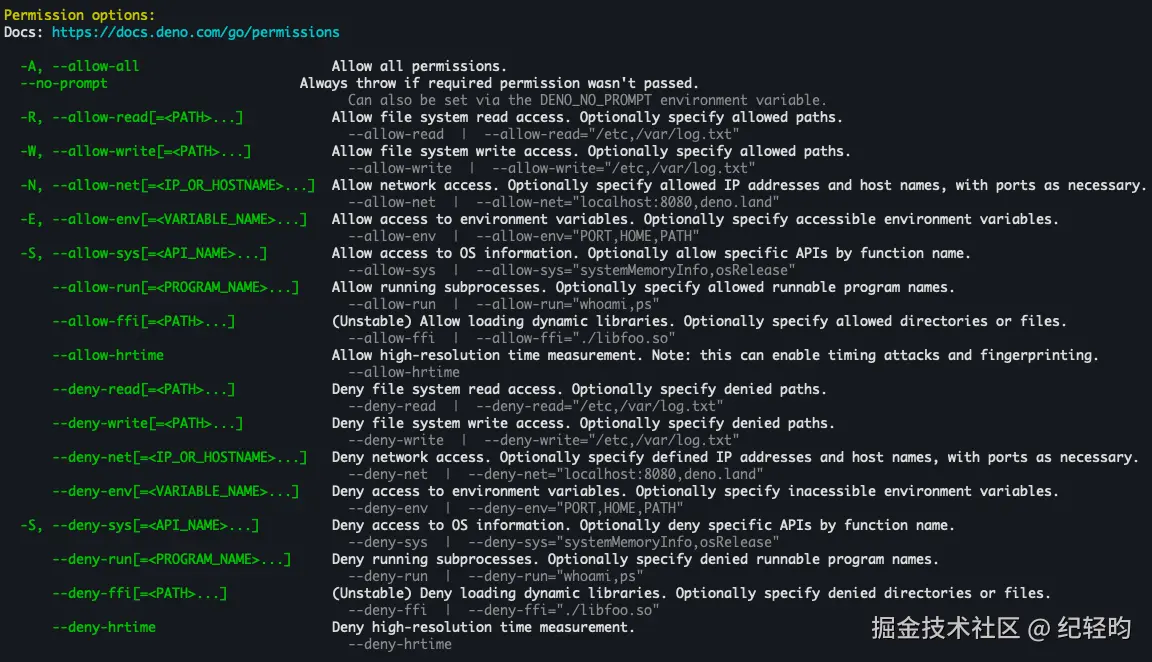This screenshot has height=662, width=1152.
Task: Open the docs.deno.com permissions docs link
Action: point(195,32)
